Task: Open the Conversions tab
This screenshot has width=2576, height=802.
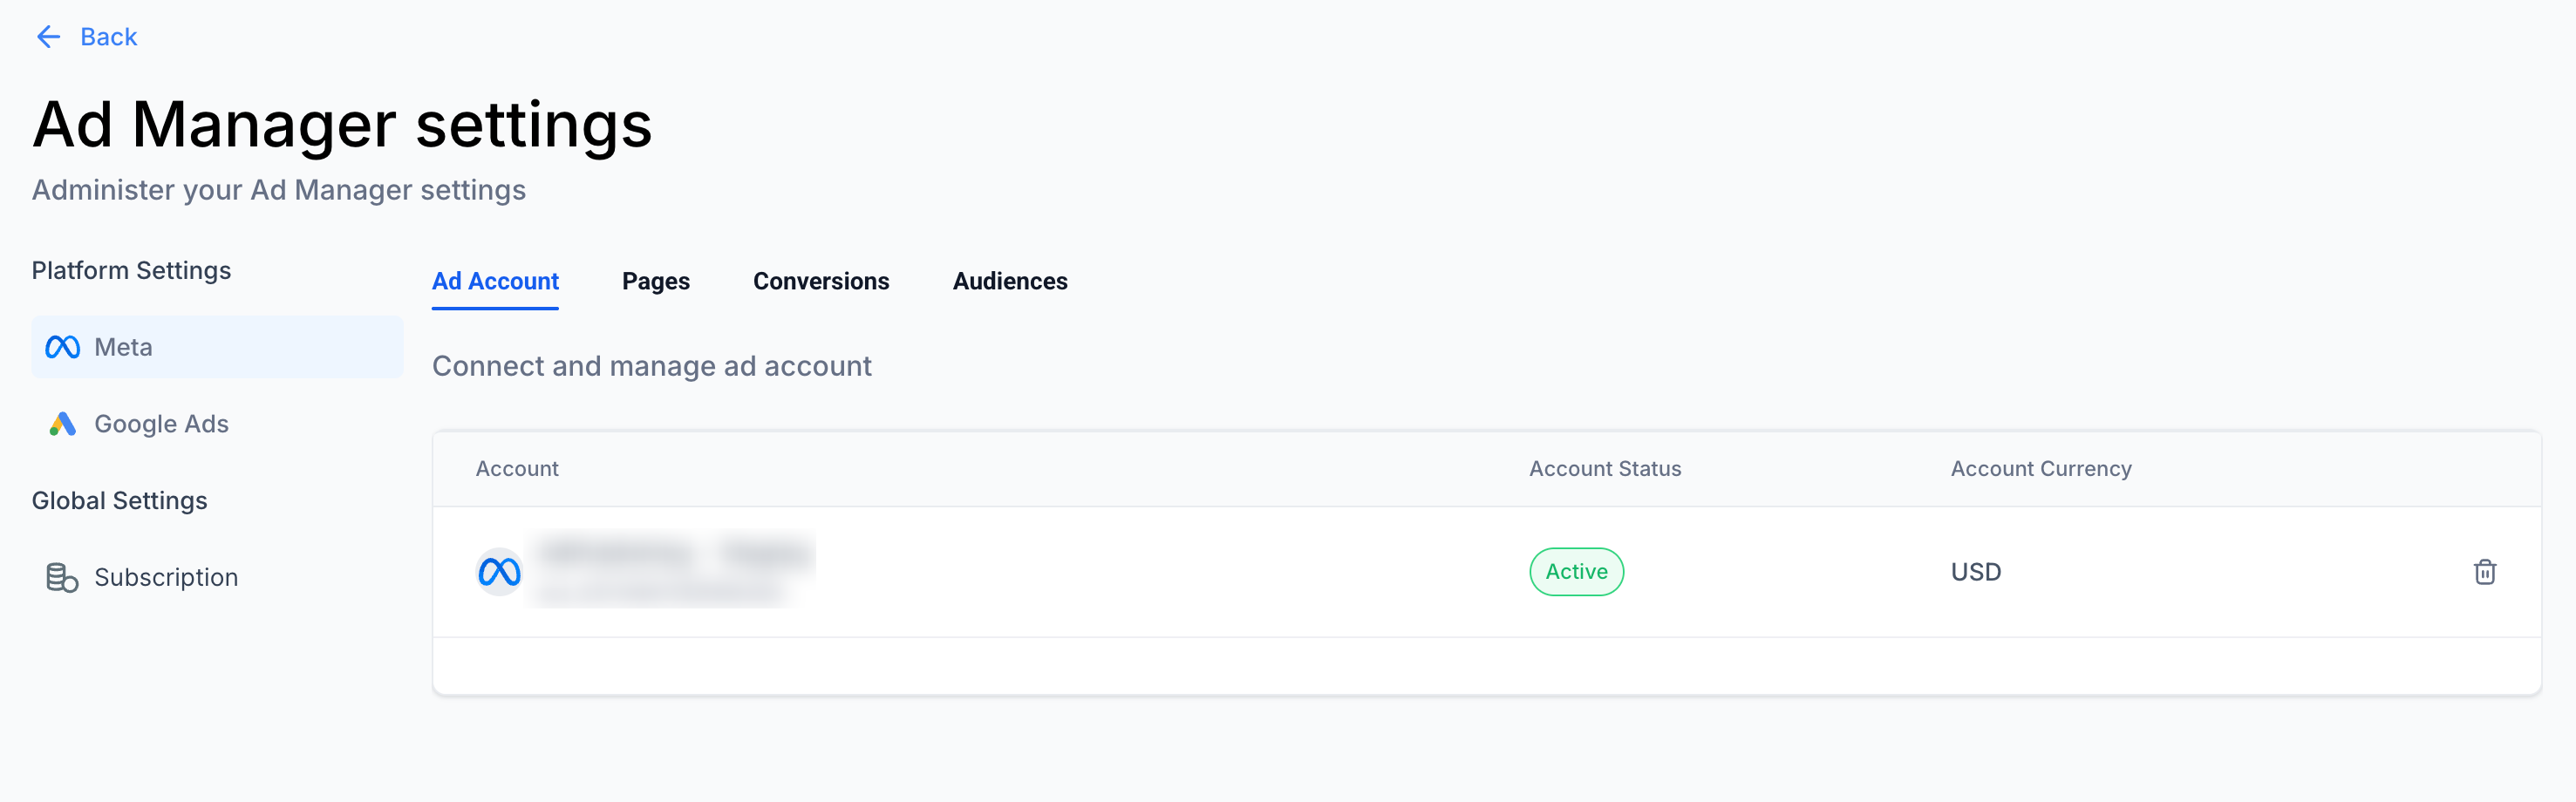Action: click(820, 281)
